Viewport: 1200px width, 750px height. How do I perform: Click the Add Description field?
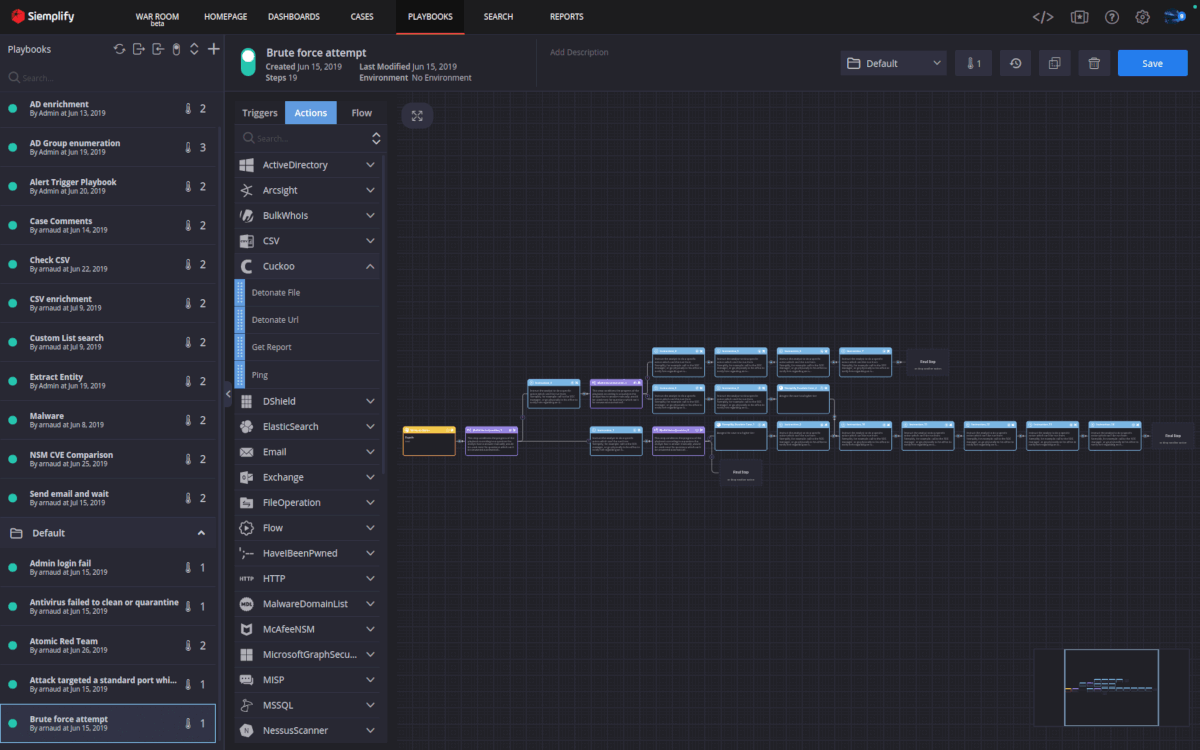pos(579,52)
